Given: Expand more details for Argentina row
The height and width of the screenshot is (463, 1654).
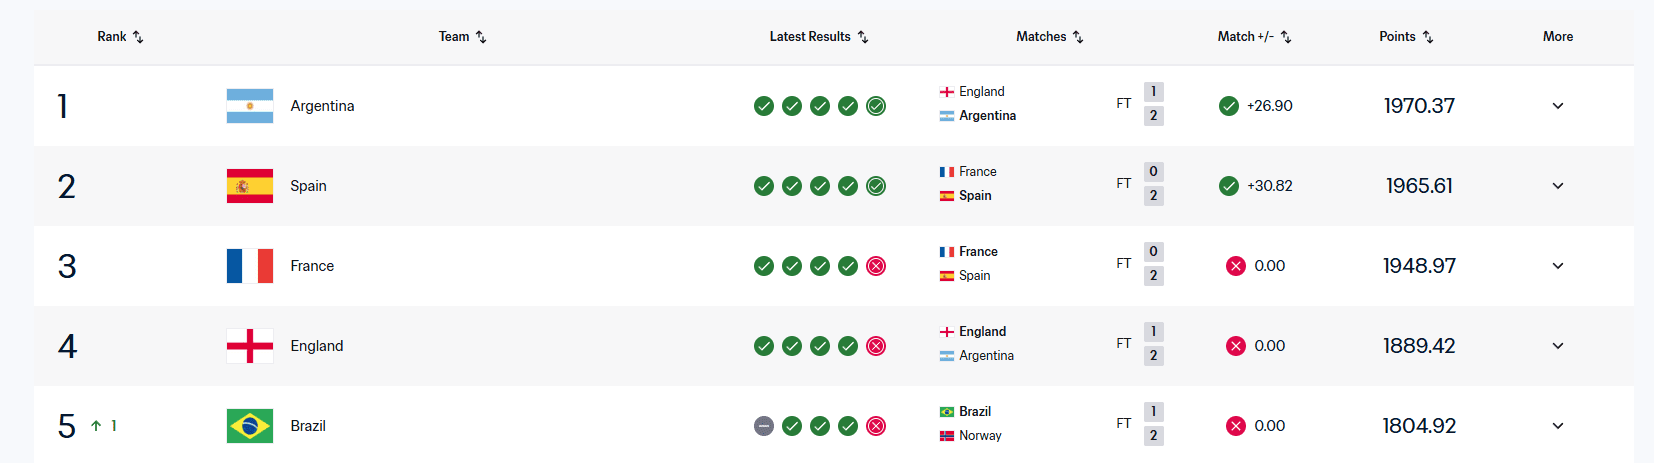Looking at the screenshot, I should (x=1558, y=106).
